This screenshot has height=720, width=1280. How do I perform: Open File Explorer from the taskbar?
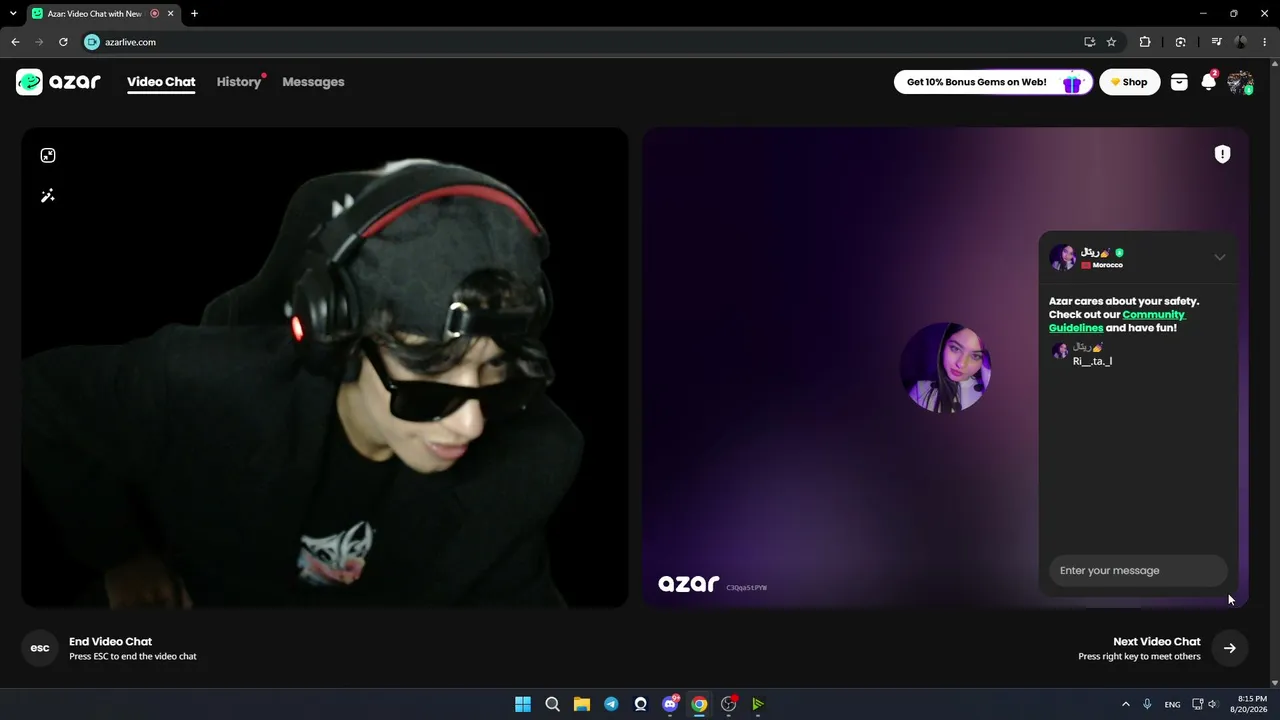click(582, 704)
